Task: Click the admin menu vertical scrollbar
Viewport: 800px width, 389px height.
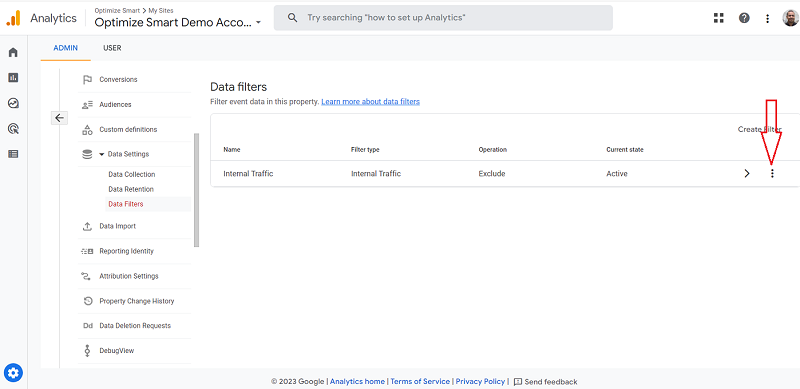Action: 197,190
